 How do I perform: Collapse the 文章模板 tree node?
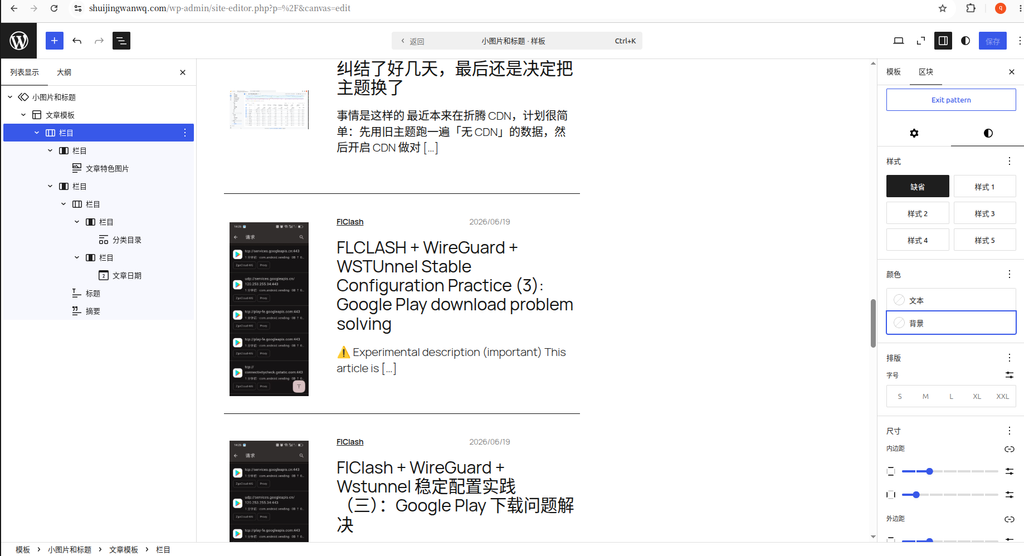24,115
